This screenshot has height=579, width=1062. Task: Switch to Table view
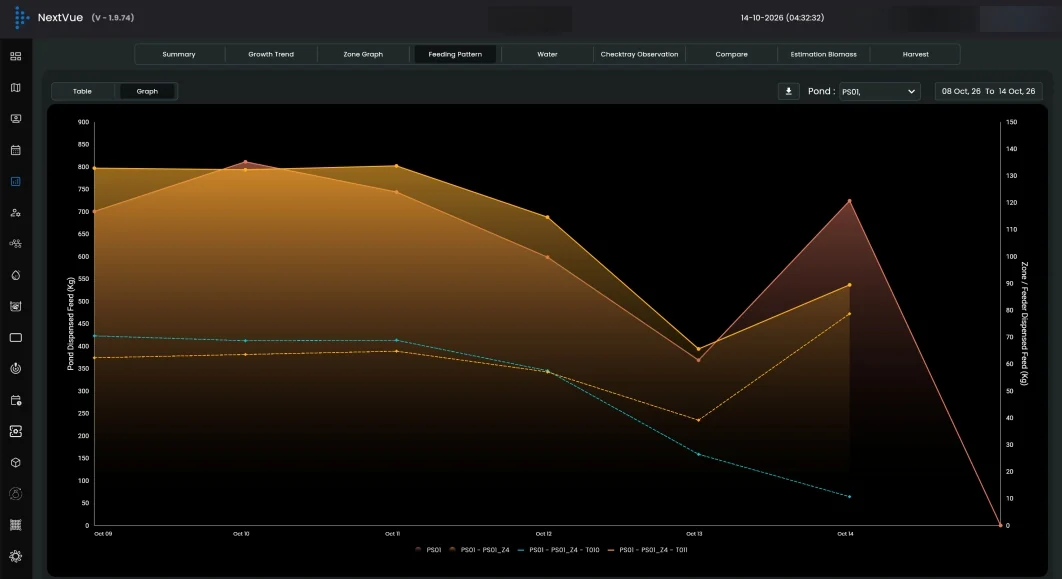[x=83, y=91]
